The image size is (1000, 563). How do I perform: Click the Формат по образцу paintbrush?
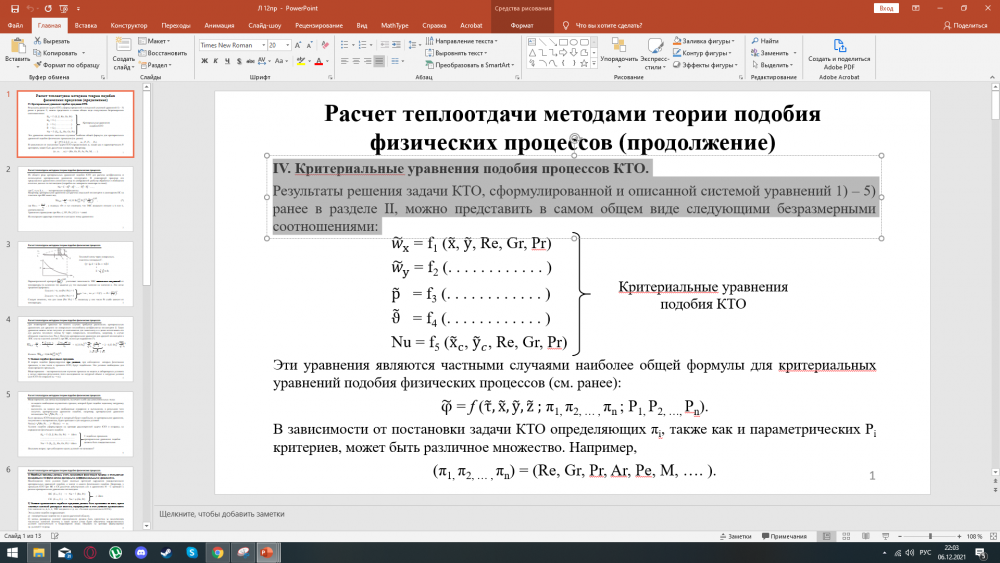[38, 65]
